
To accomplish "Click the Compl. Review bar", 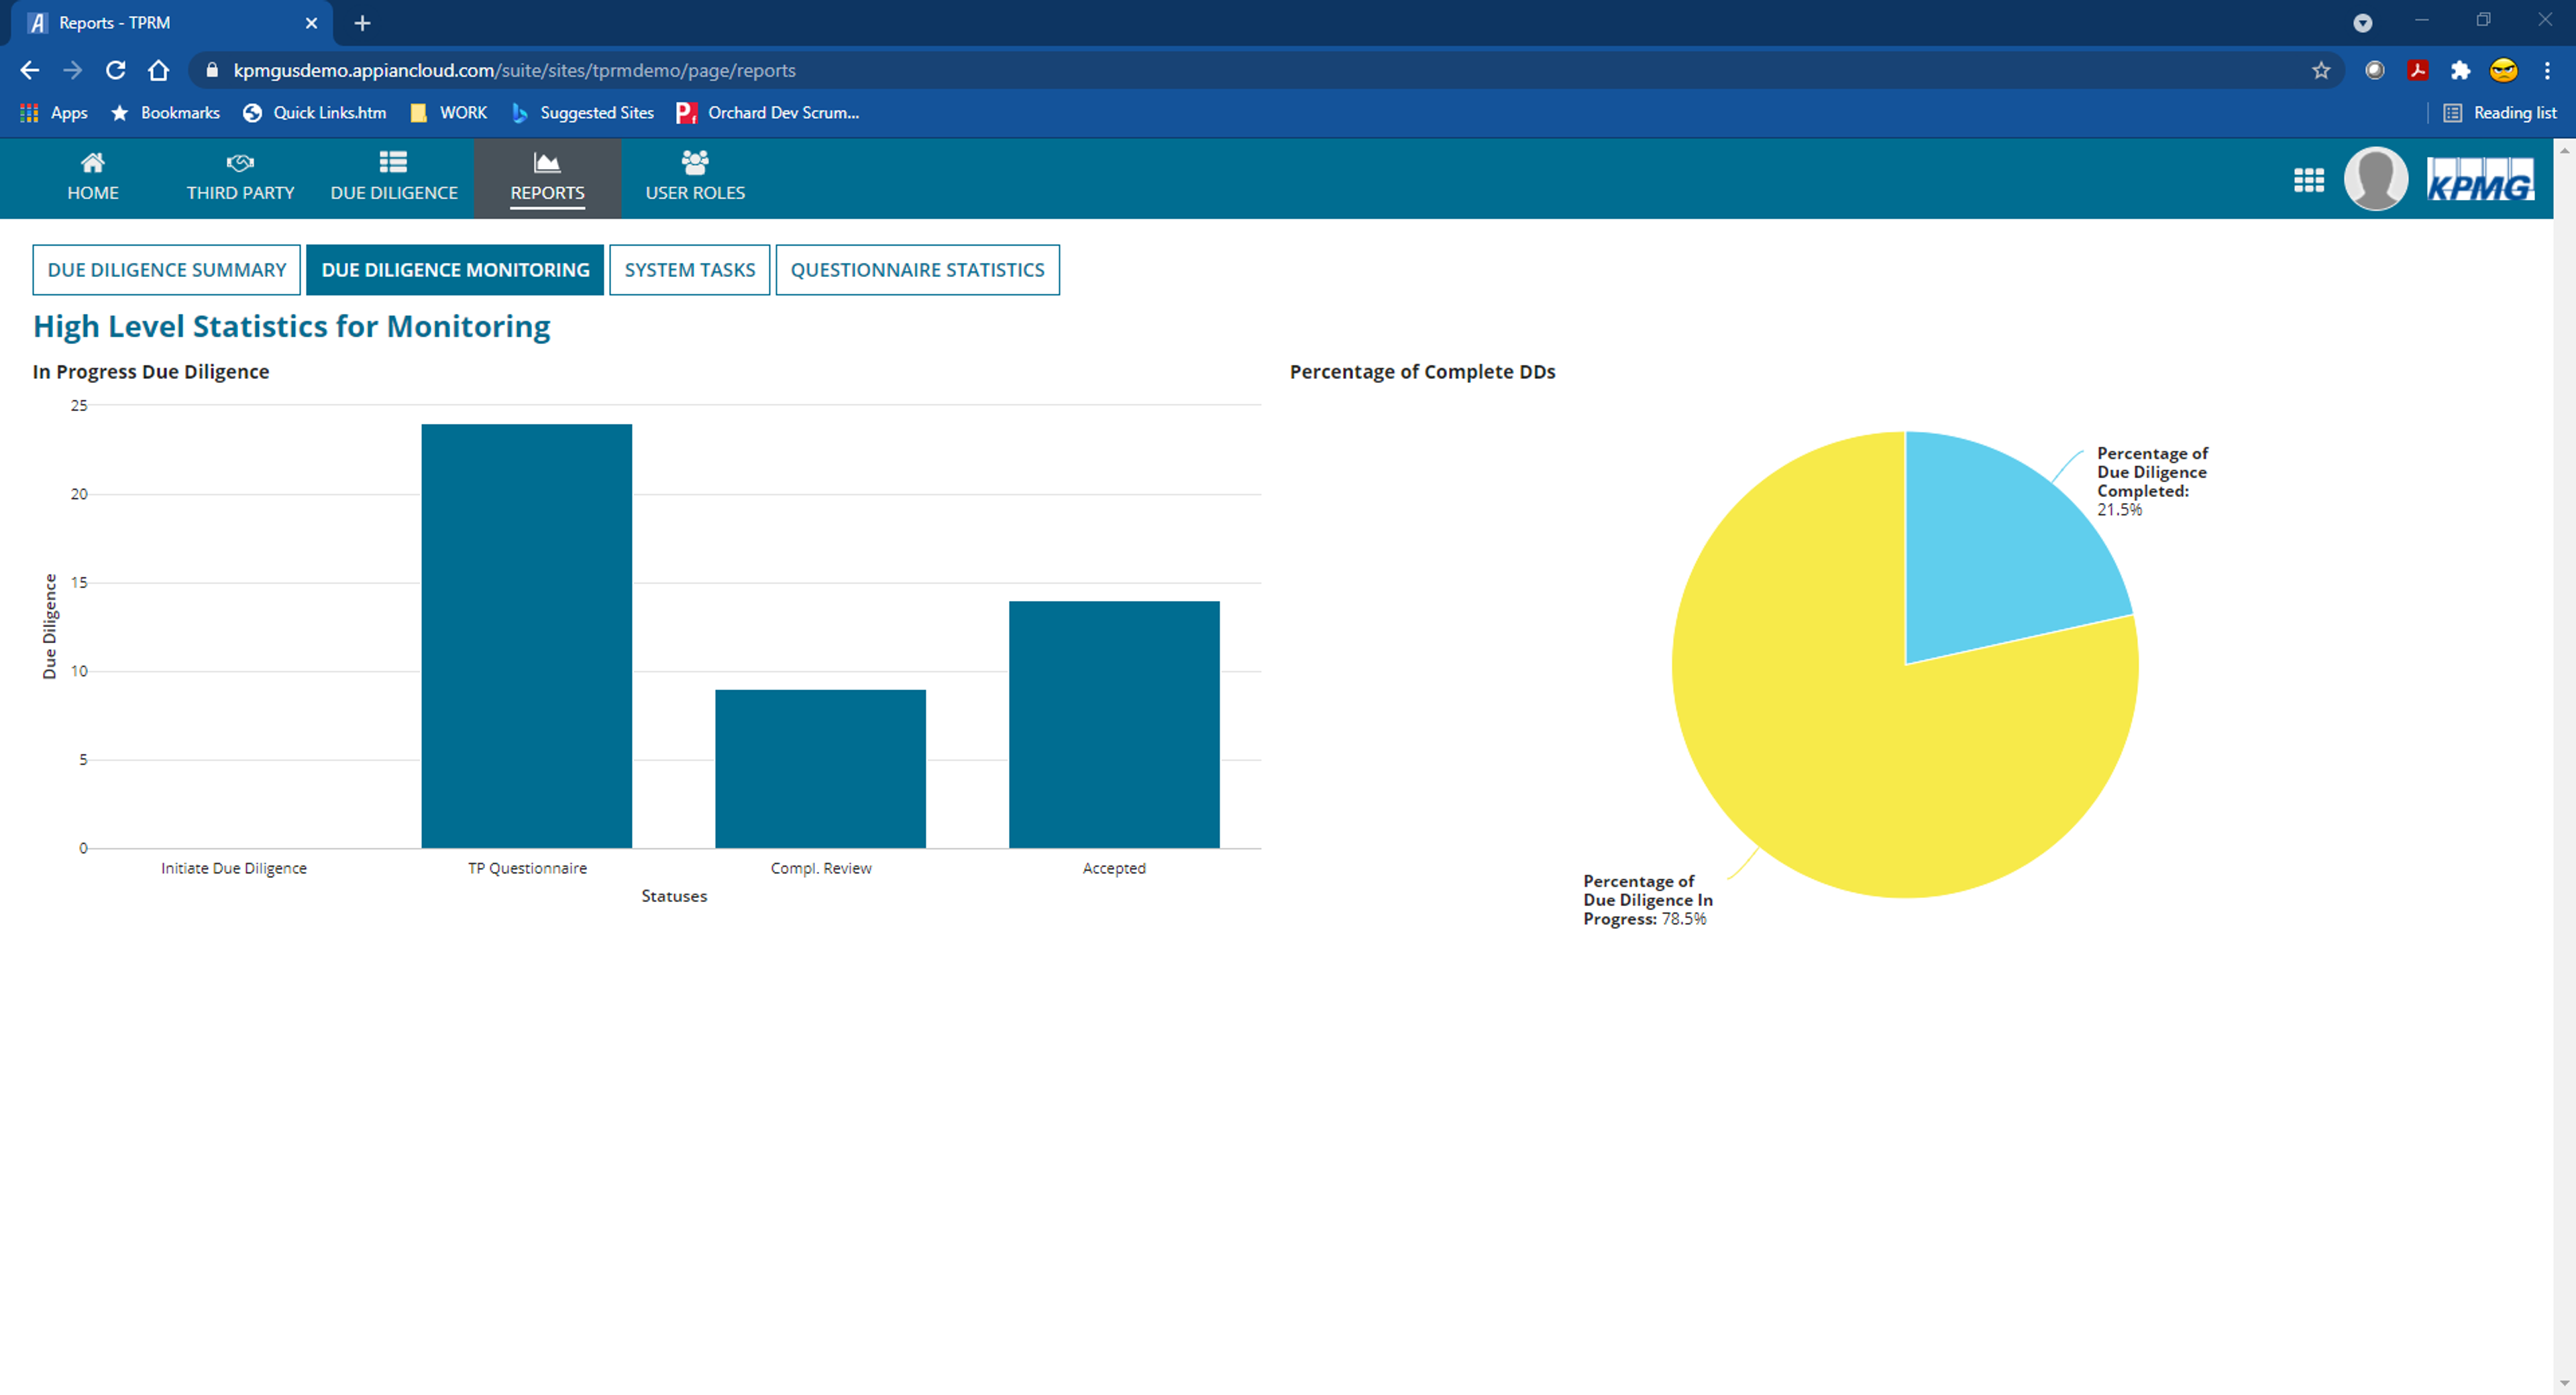I will [820, 769].
